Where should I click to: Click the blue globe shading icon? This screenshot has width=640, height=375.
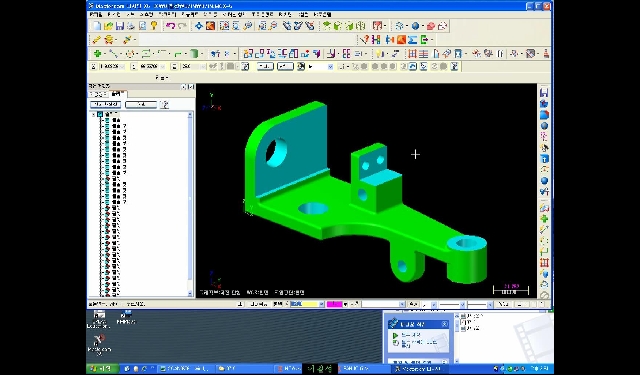coord(416,26)
